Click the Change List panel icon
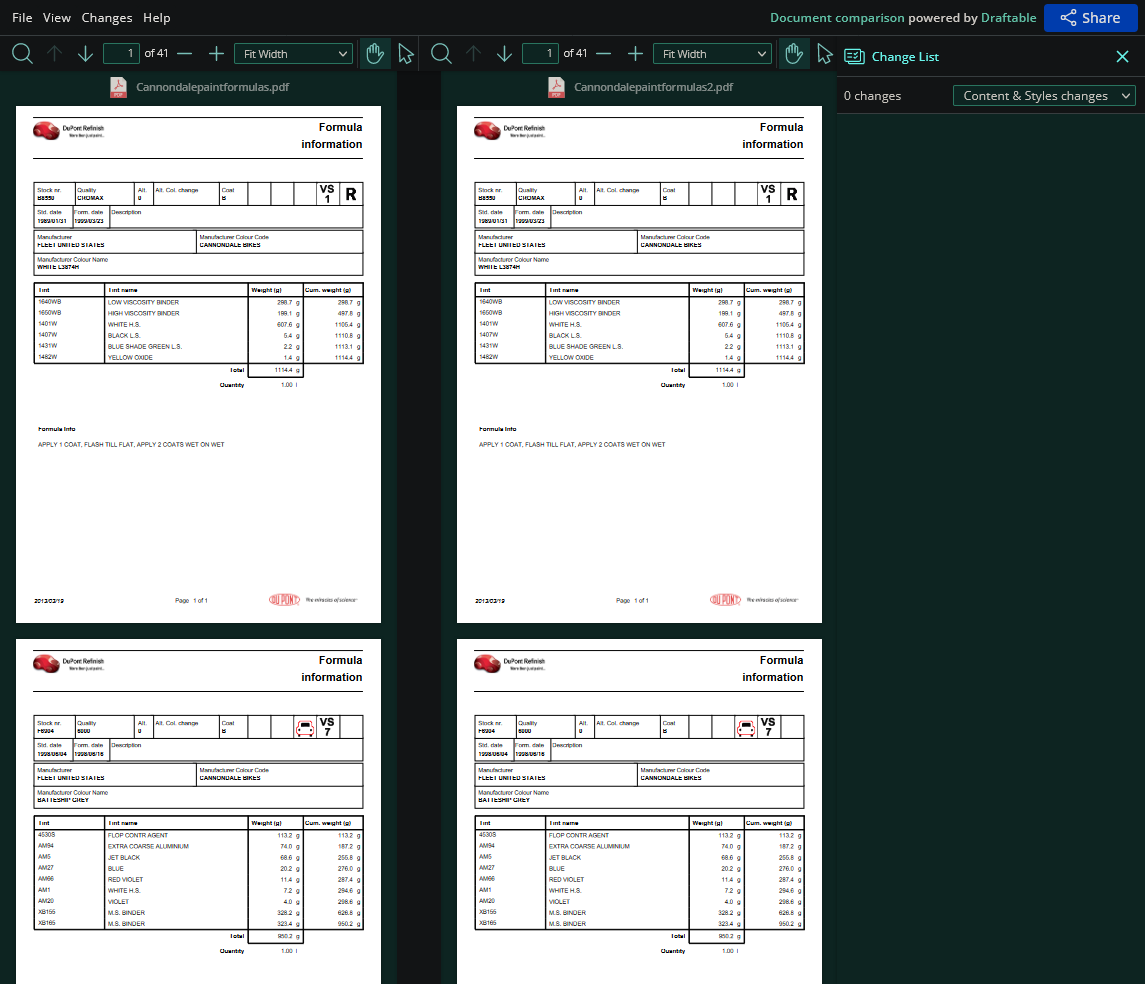The width and height of the screenshot is (1145, 984). [x=854, y=56]
